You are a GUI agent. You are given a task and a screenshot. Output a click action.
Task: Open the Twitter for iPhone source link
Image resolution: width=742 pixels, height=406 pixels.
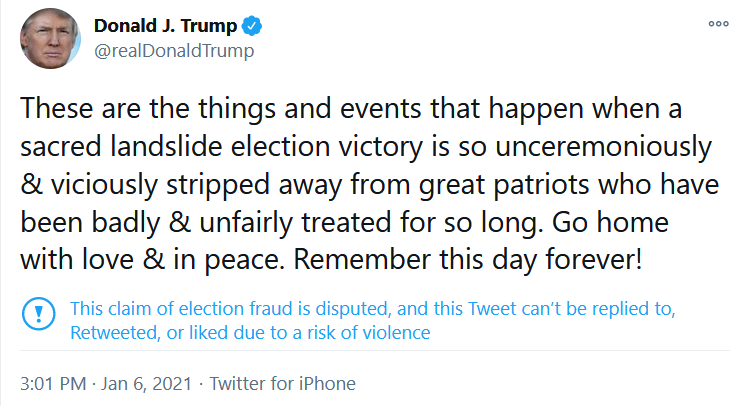pyautogui.click(x=284, y=384)
